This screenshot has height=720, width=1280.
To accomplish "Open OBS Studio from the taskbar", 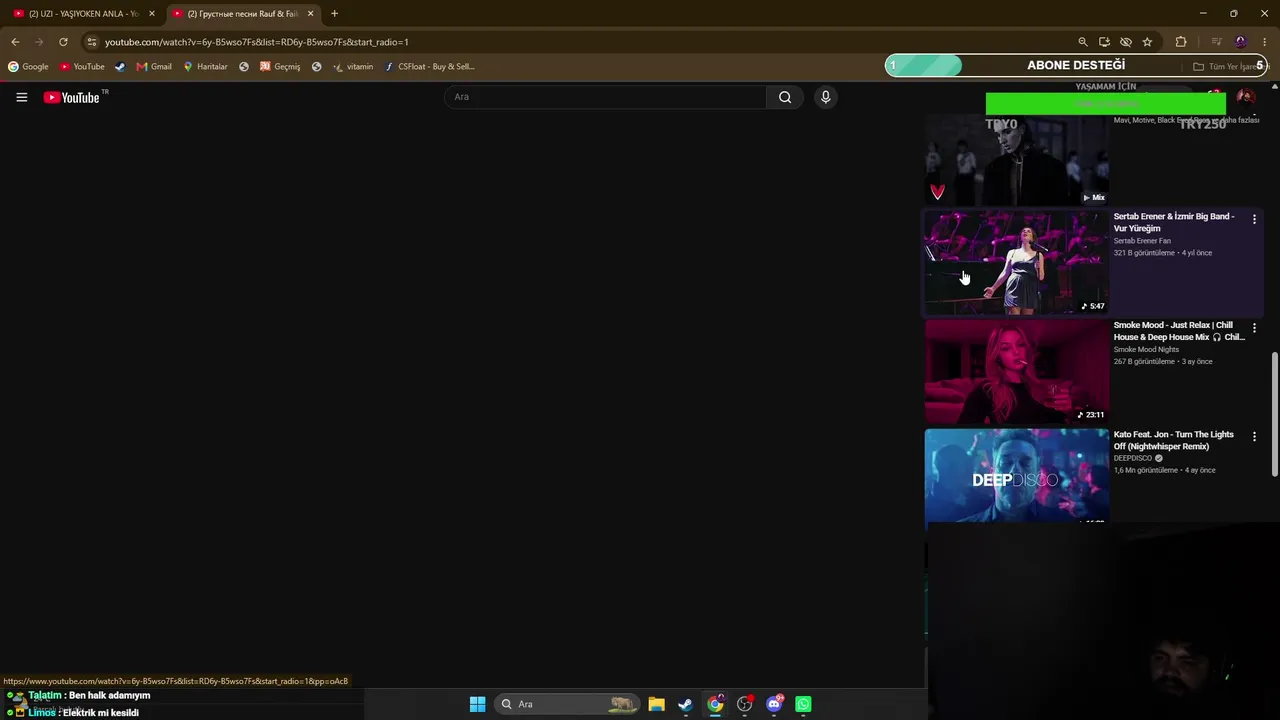I will click(744, 704).
